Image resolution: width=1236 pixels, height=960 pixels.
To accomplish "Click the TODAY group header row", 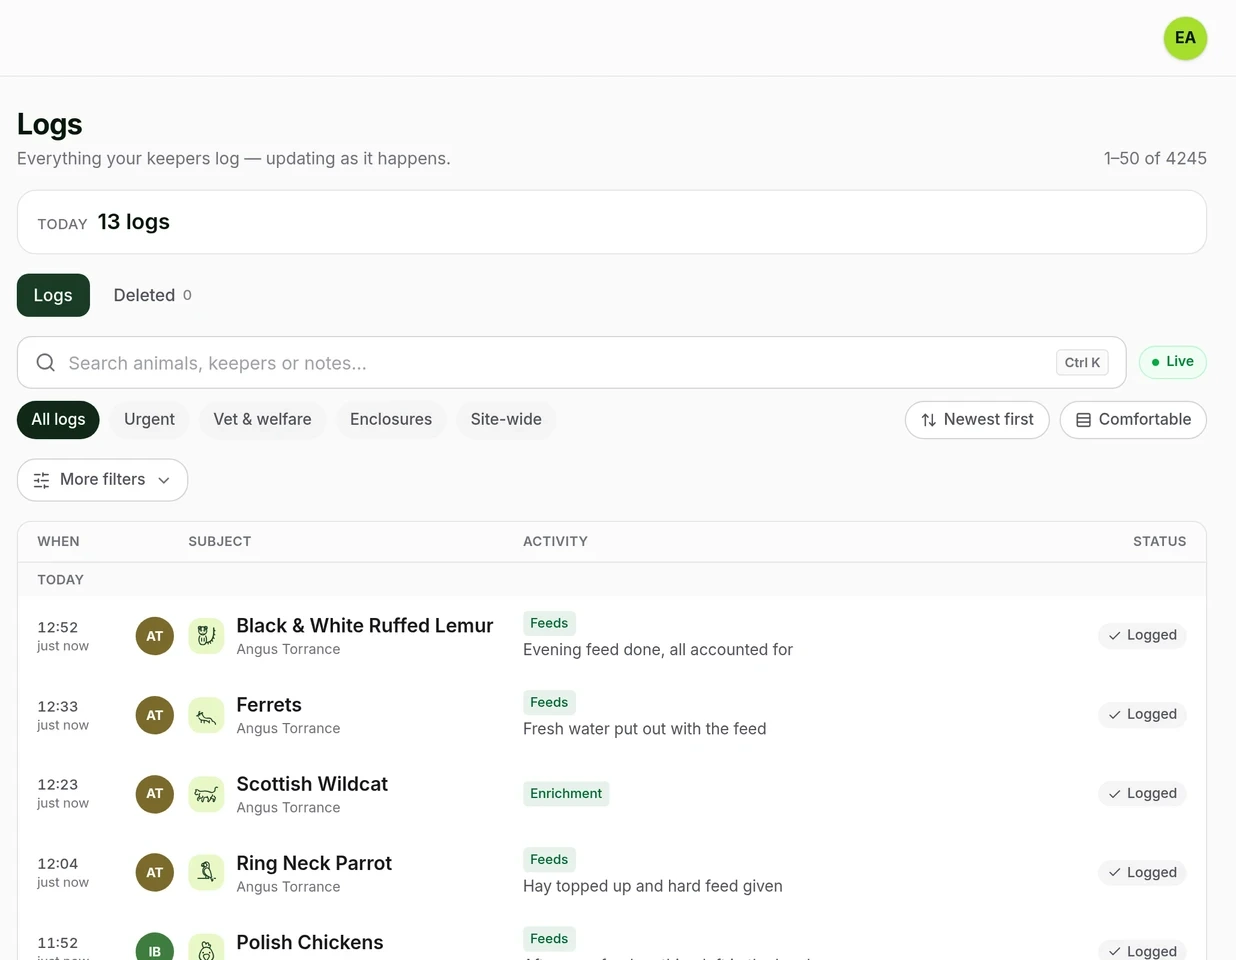I will click(x=612, y=580).
